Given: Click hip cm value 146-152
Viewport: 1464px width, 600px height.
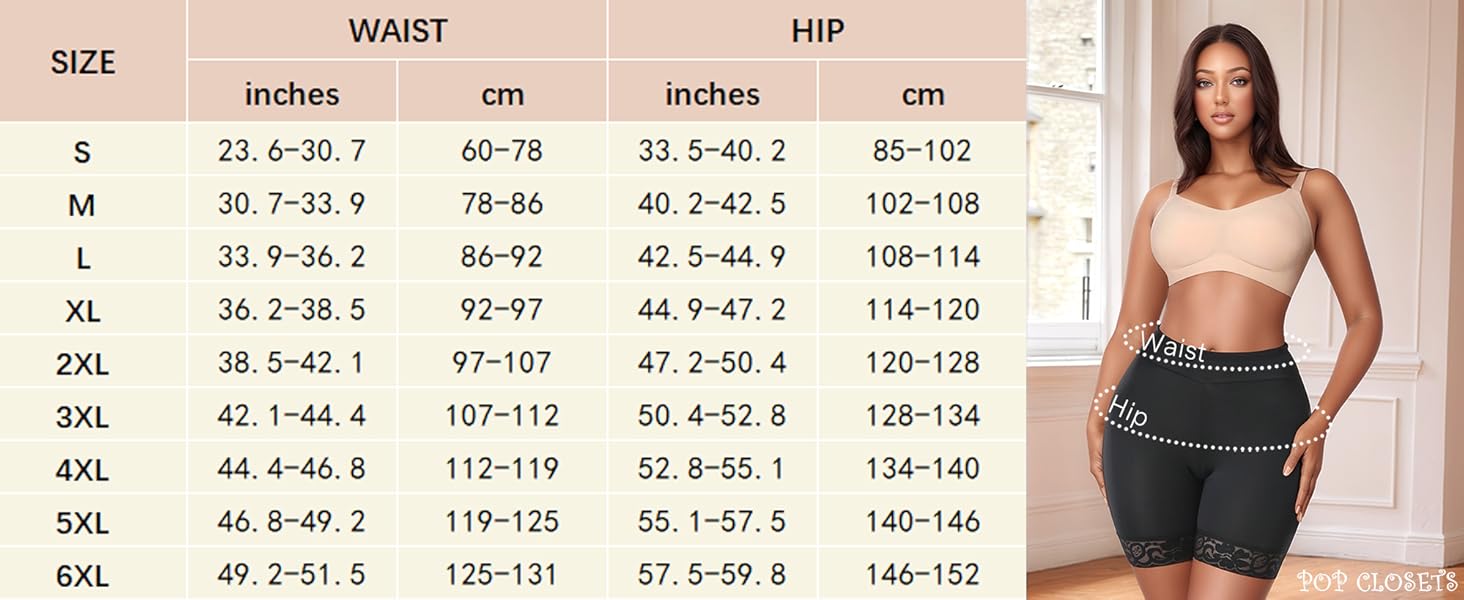Looking at the screenshot, I should point(922,575).
